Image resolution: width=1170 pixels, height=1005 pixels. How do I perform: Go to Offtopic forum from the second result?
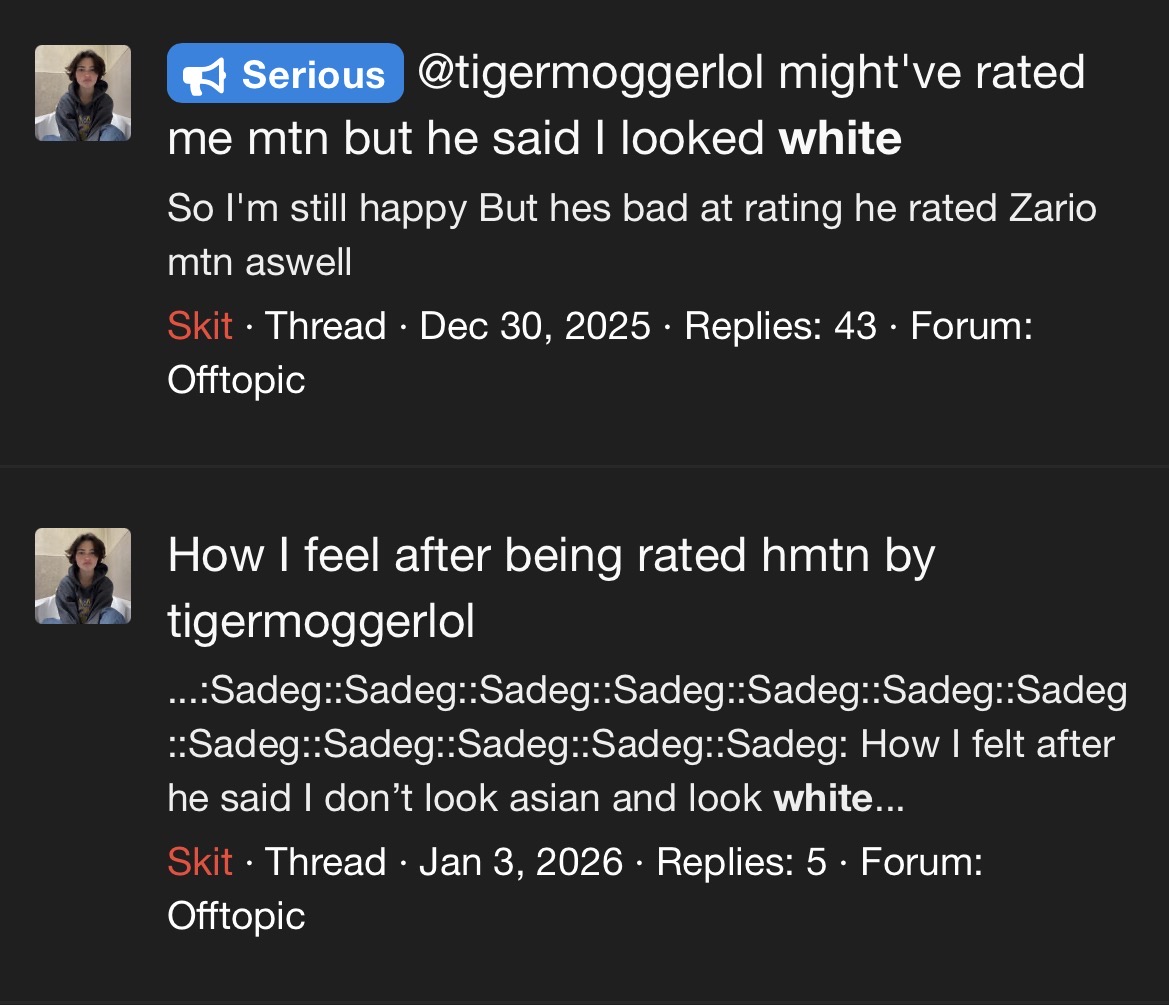[236, 916]
